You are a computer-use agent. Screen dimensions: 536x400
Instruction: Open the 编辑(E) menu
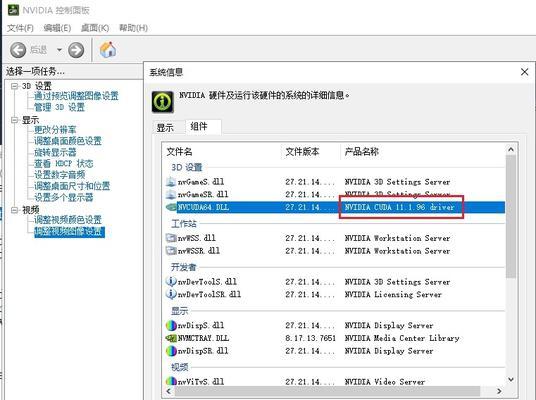pyautogui.click(x=57, y=28)
